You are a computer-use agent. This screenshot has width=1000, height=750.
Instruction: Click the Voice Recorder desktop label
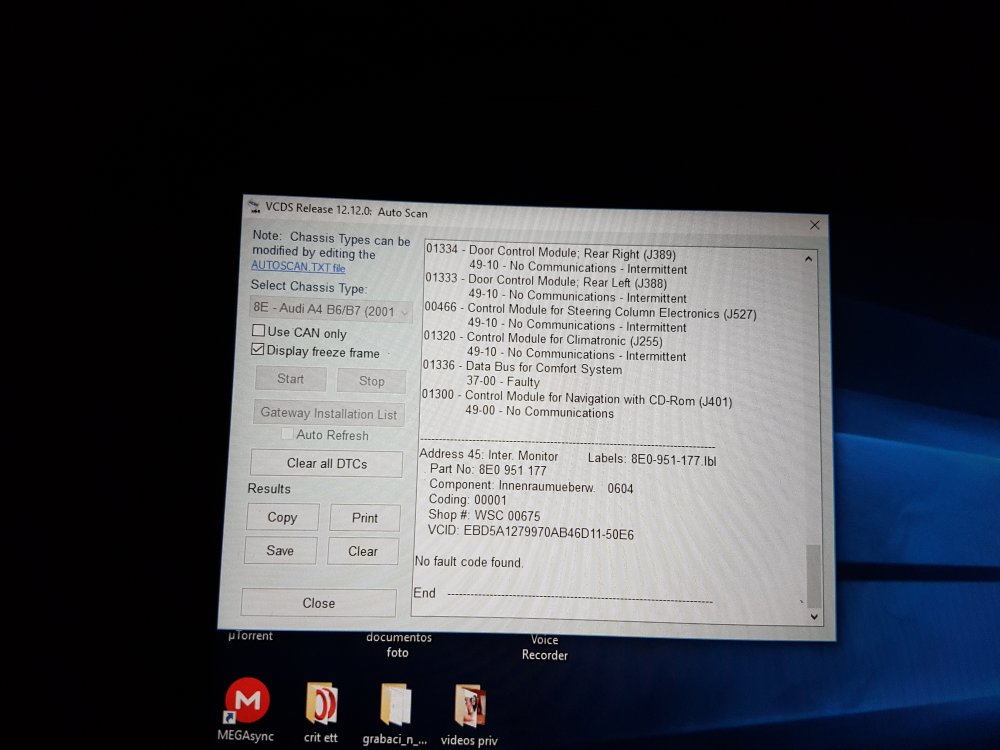544,648
